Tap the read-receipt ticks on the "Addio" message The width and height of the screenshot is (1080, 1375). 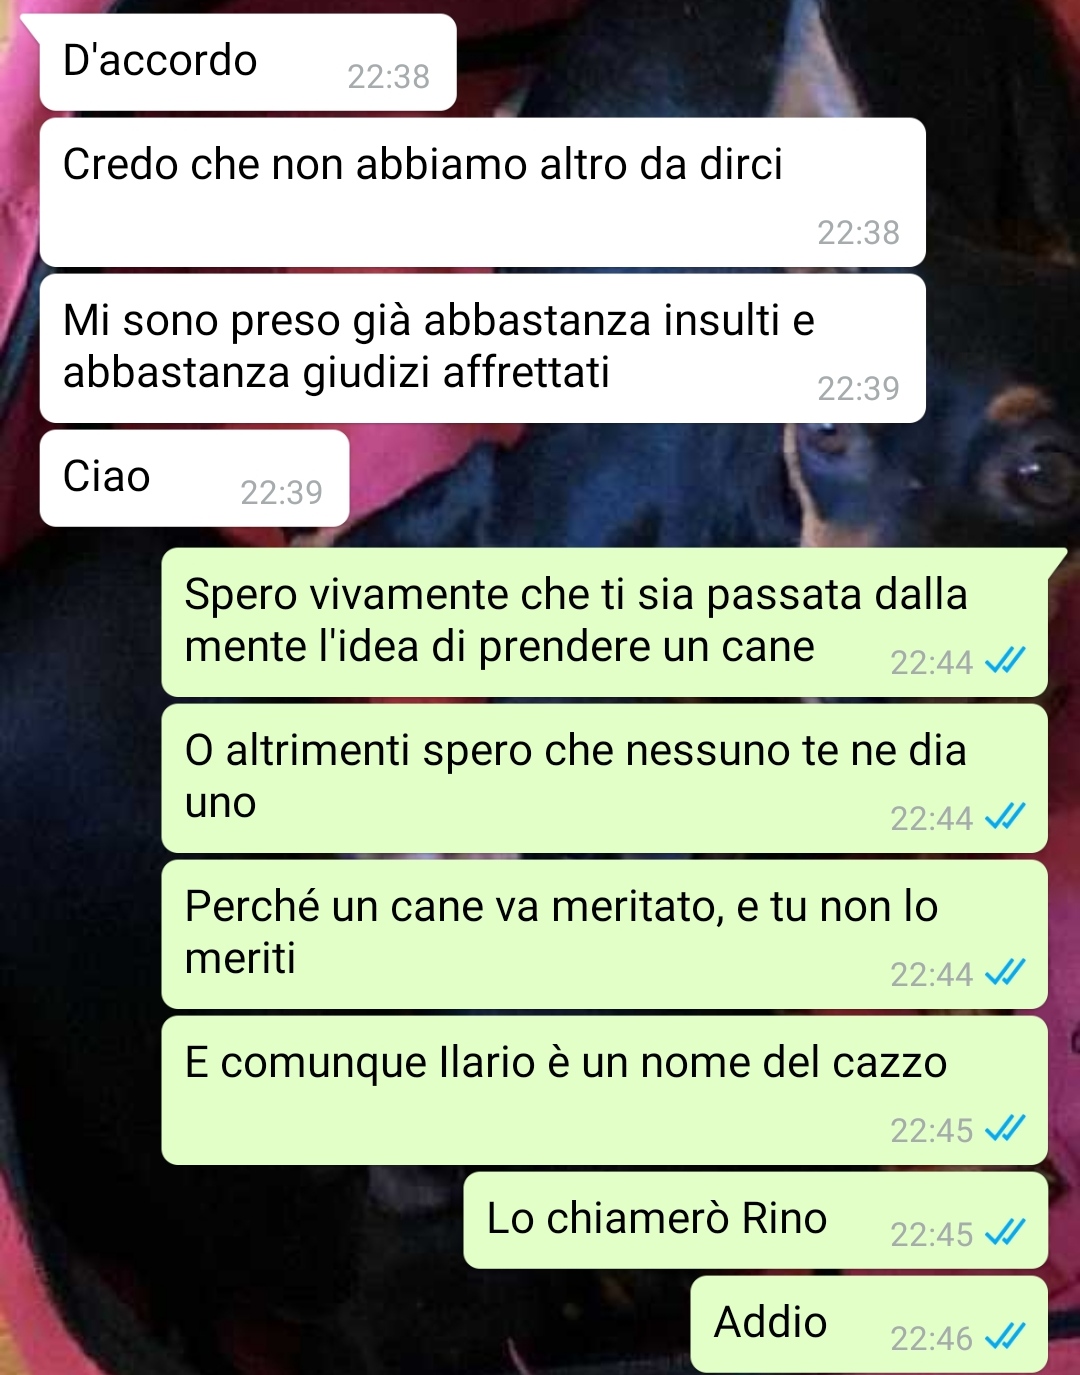click(1005, 1336)
